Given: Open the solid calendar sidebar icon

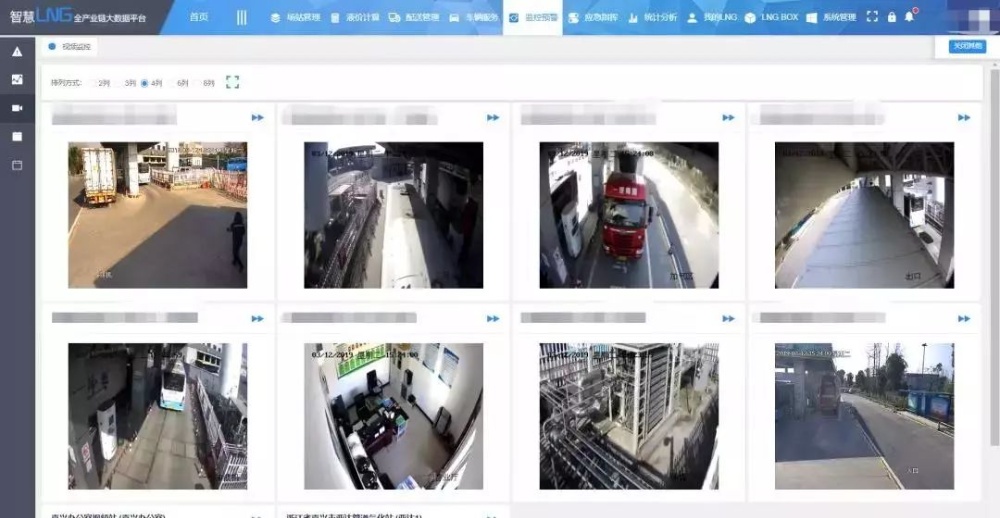Looking at the screenshot, I should (x=17, y=137).
